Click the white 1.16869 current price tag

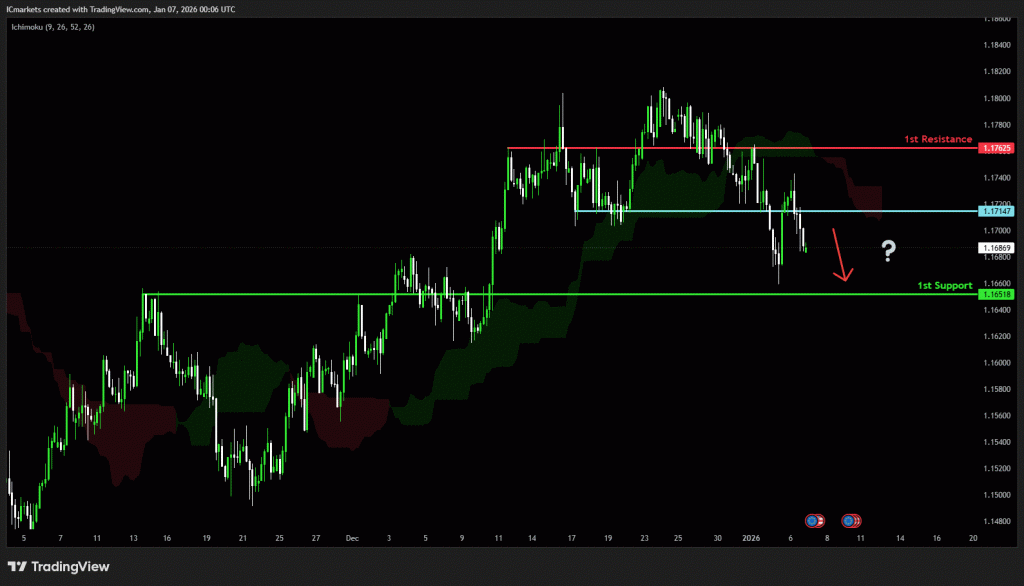tap(997, 247)
